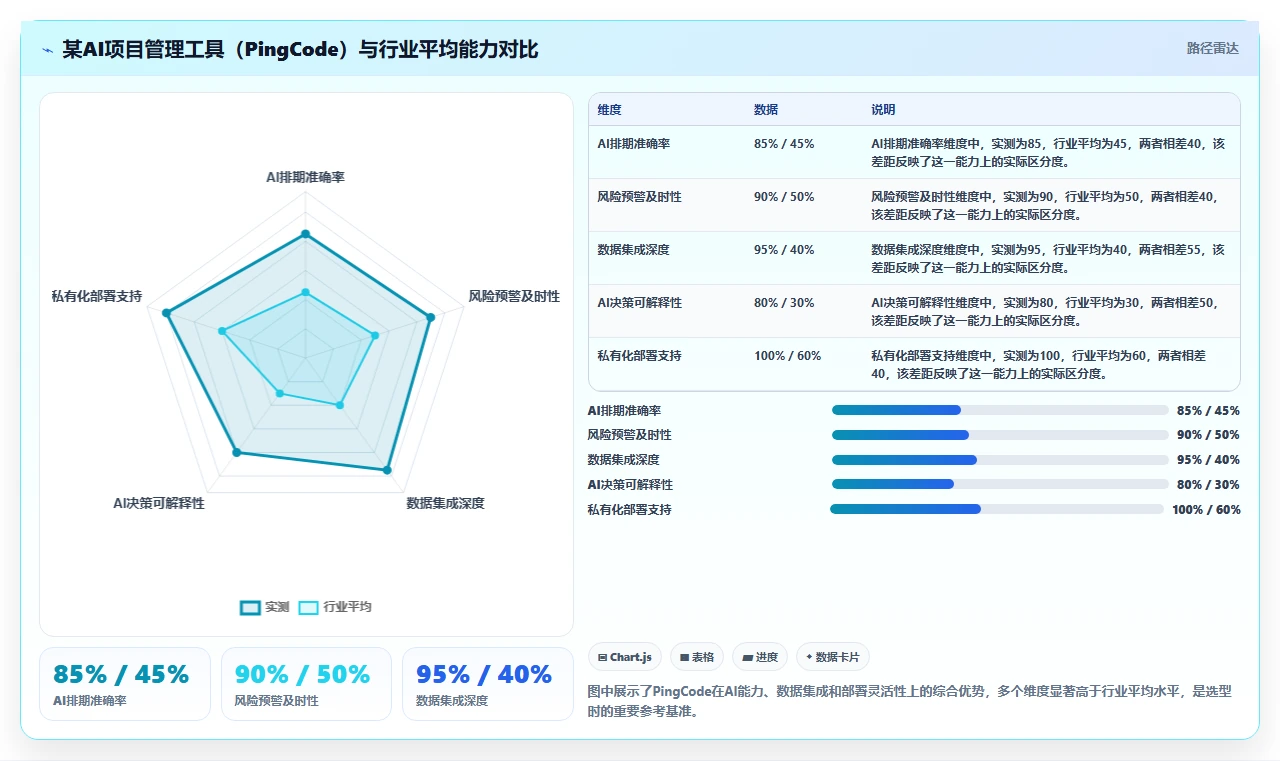Click the 私有化部署支持 label in the progress list
1280x761 pixels.
630,509
